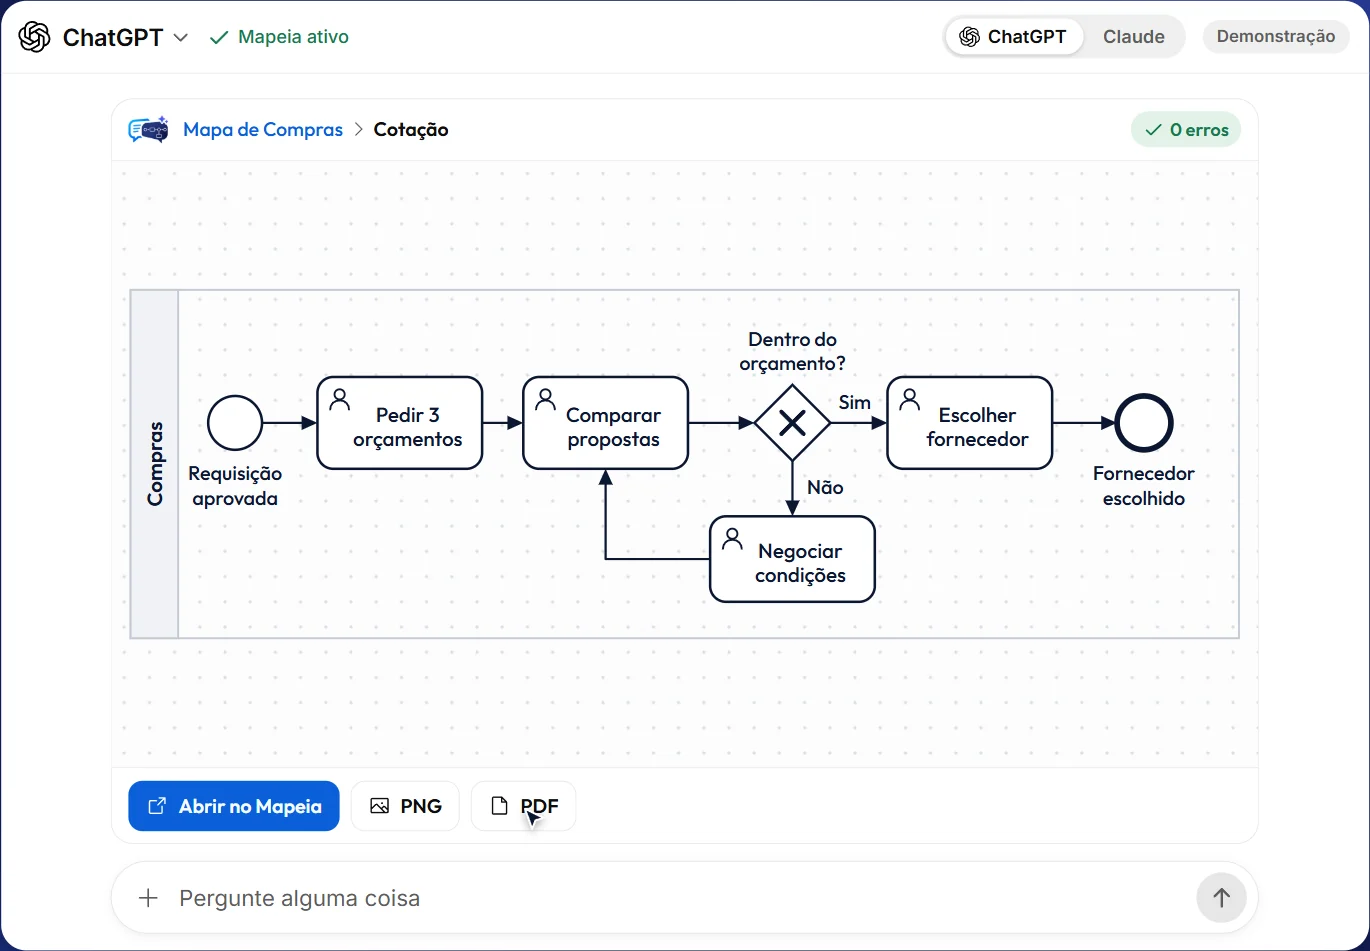
Task: Switch to the ChatGPT toggle tab
Action: (x=1014, y=37)
